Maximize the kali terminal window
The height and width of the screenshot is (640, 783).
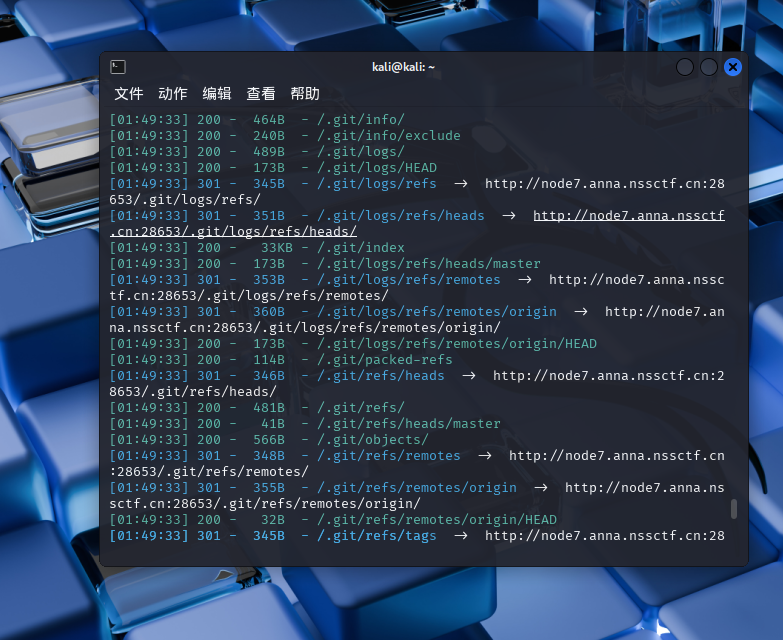pos(709,67)
